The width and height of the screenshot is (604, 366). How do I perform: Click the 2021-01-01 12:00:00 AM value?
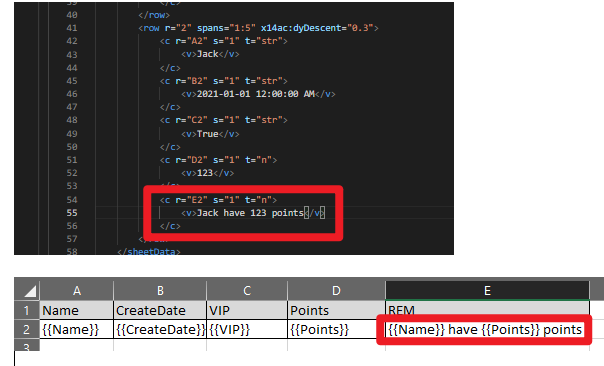(256, 94)
